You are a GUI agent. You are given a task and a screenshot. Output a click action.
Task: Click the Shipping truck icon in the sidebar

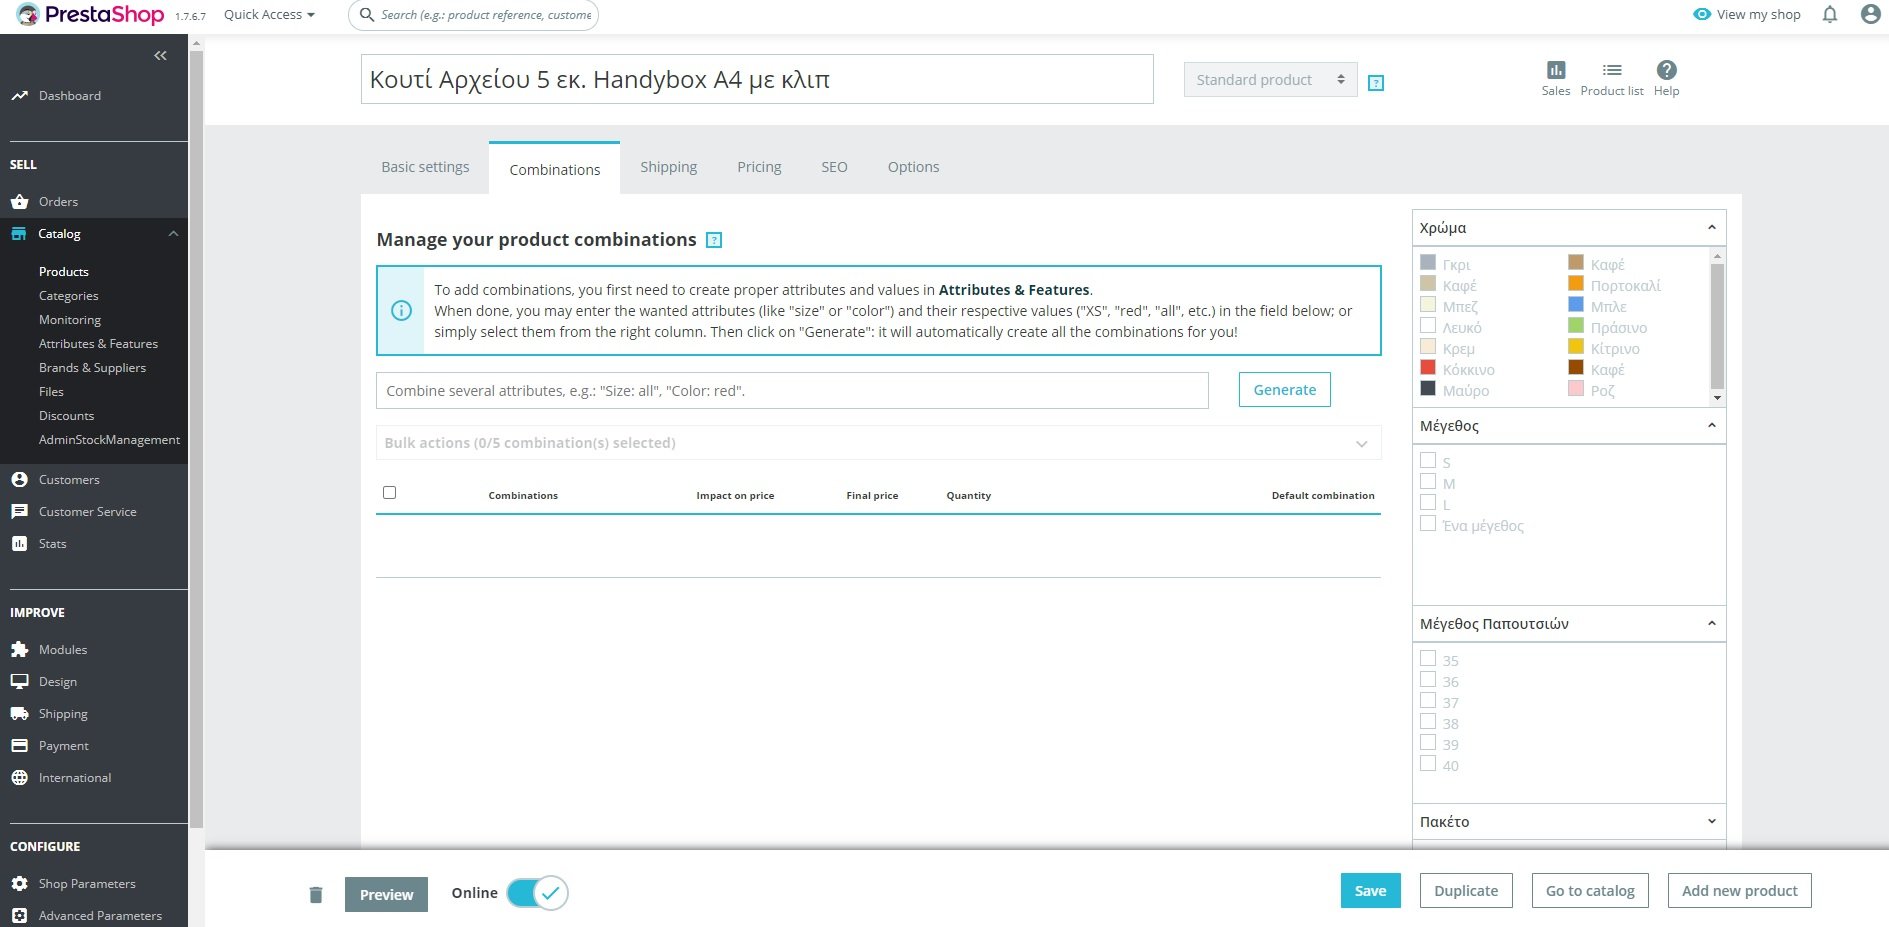[x=19, y=714]
